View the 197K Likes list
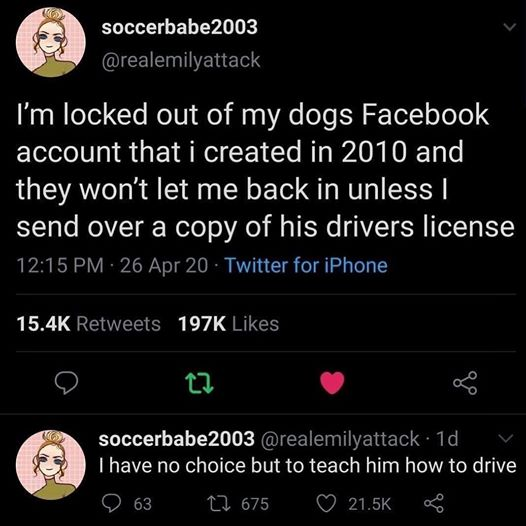 228,324
